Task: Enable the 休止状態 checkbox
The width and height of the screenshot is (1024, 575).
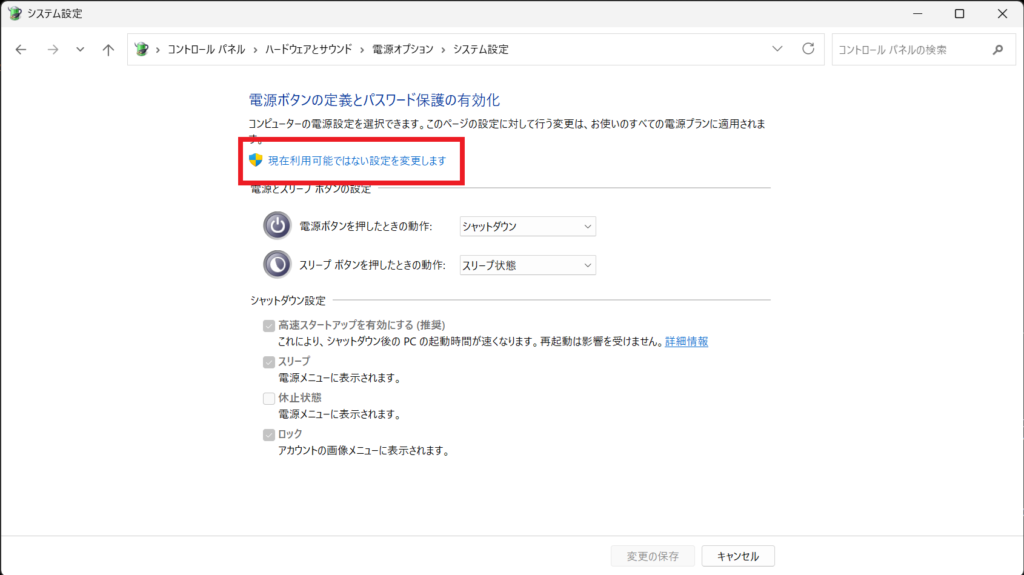Action: coord(268,398)
